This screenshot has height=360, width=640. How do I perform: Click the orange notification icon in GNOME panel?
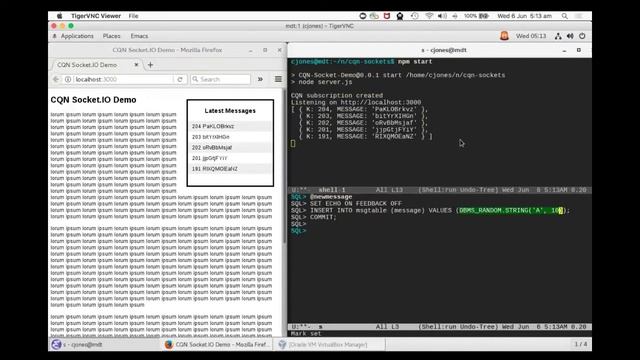point(504,36)
